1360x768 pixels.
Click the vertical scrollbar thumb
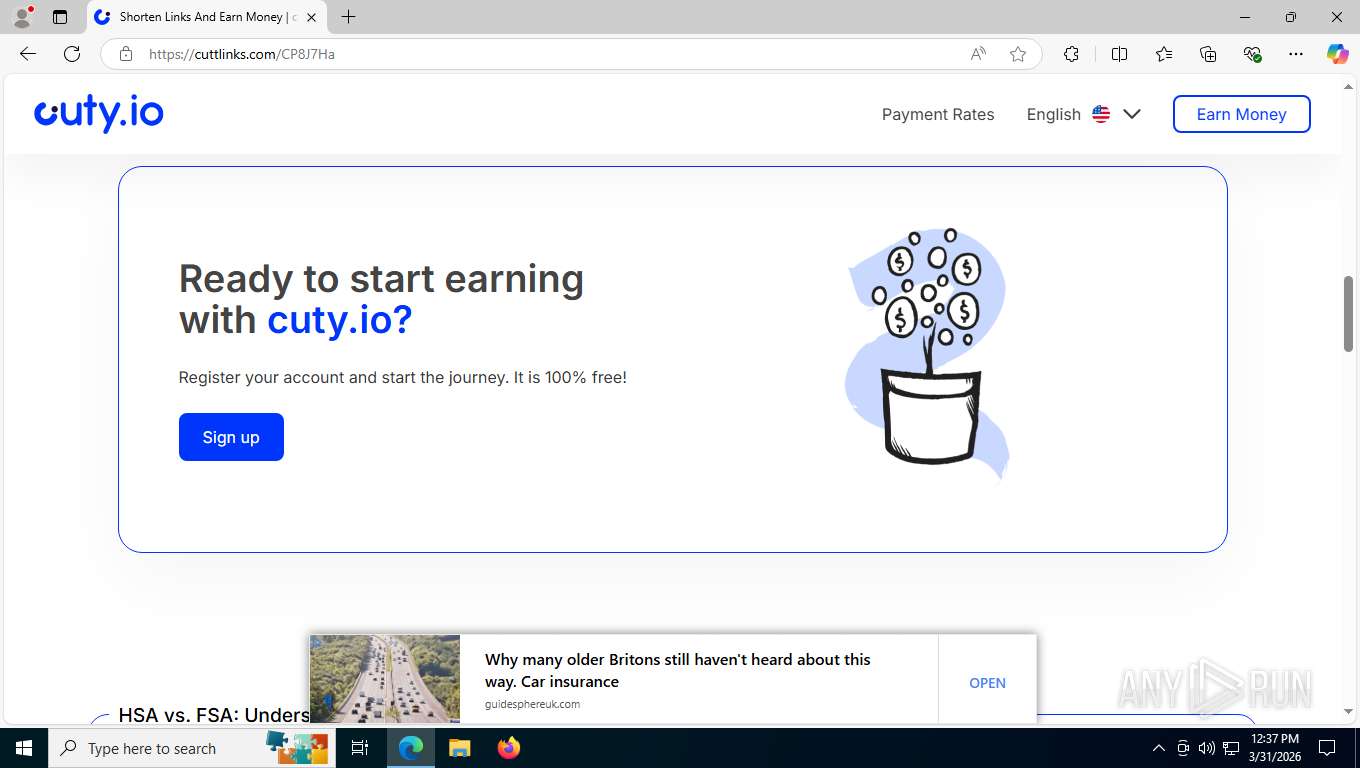coord(1348,312)
